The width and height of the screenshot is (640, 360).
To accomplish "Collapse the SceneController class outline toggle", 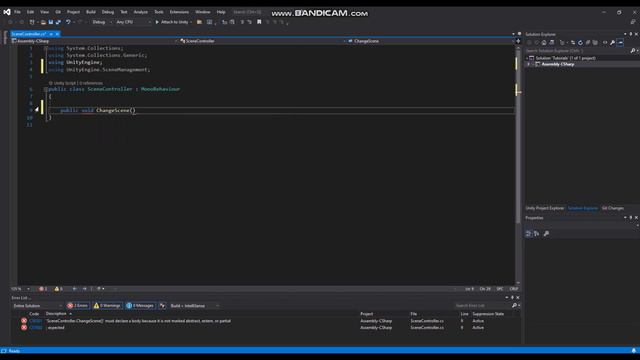I will pos(46,89).
